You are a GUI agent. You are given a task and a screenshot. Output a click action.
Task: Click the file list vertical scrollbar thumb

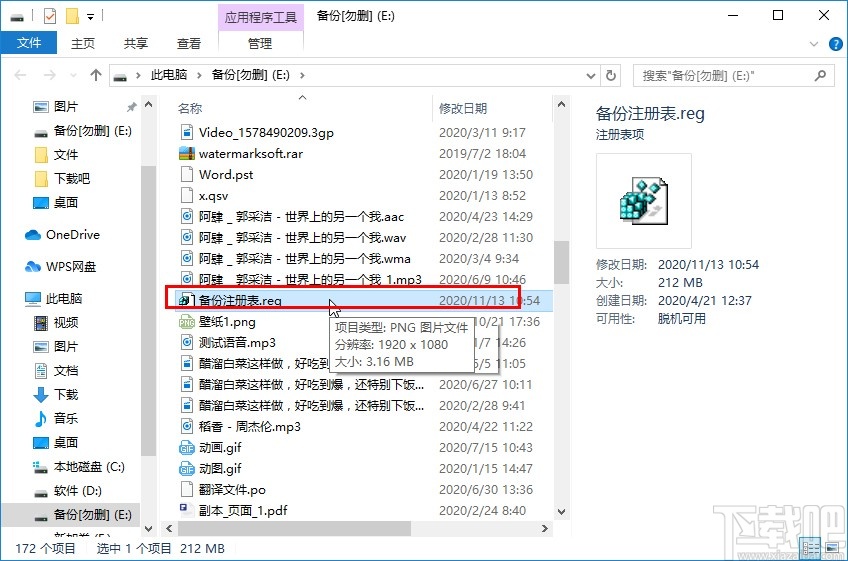click(561, 262)
